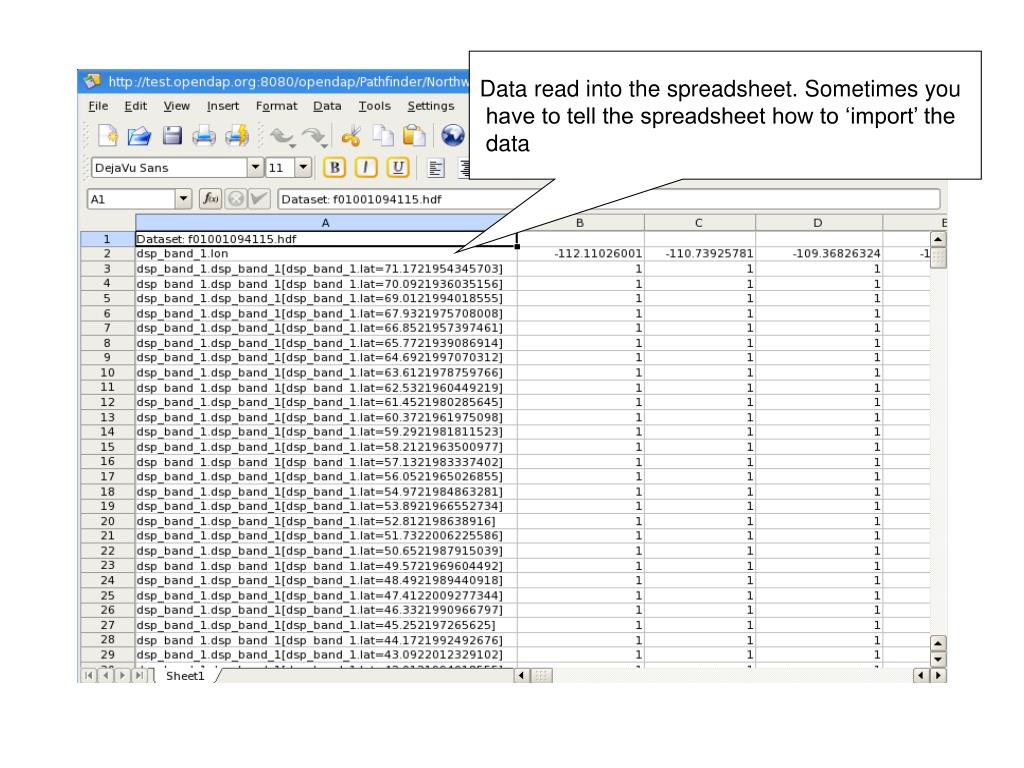The height and width of the screenshot is (768, 1024).
Task: Open the cell reference A1 dropdown
Action: pos(184,199)
